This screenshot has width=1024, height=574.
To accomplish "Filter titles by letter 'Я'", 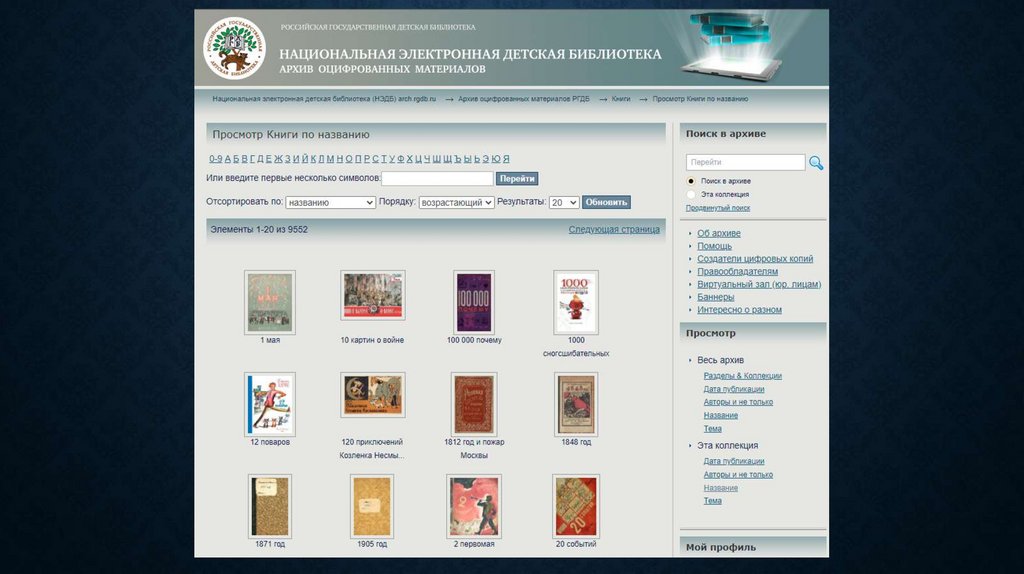I will [x=506, y=159].
